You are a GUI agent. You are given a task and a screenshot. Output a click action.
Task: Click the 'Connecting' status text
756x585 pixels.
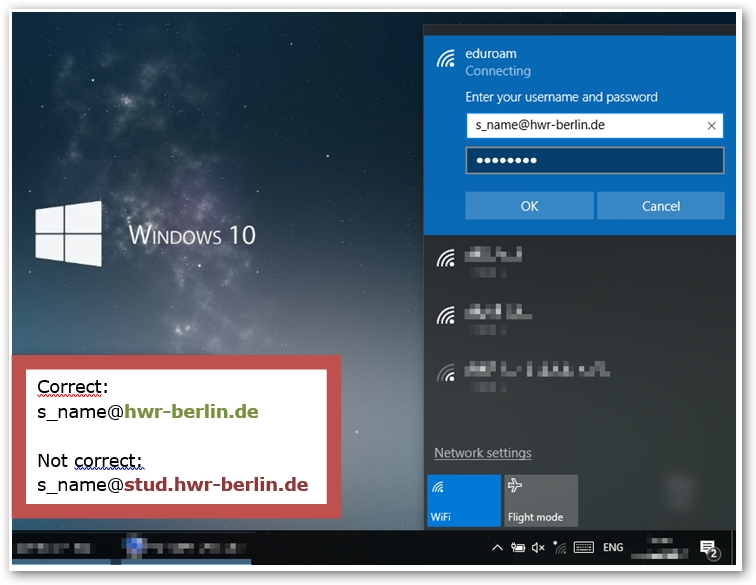[x=498, y=71]
